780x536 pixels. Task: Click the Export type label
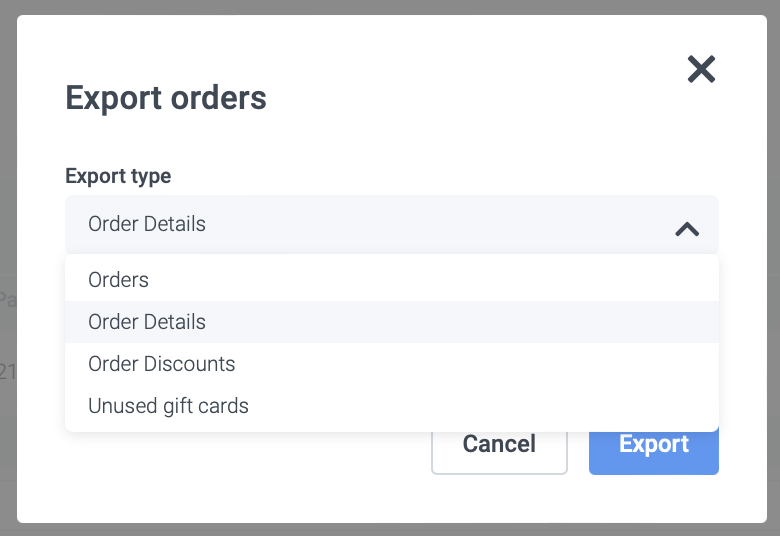click(118, 176)
